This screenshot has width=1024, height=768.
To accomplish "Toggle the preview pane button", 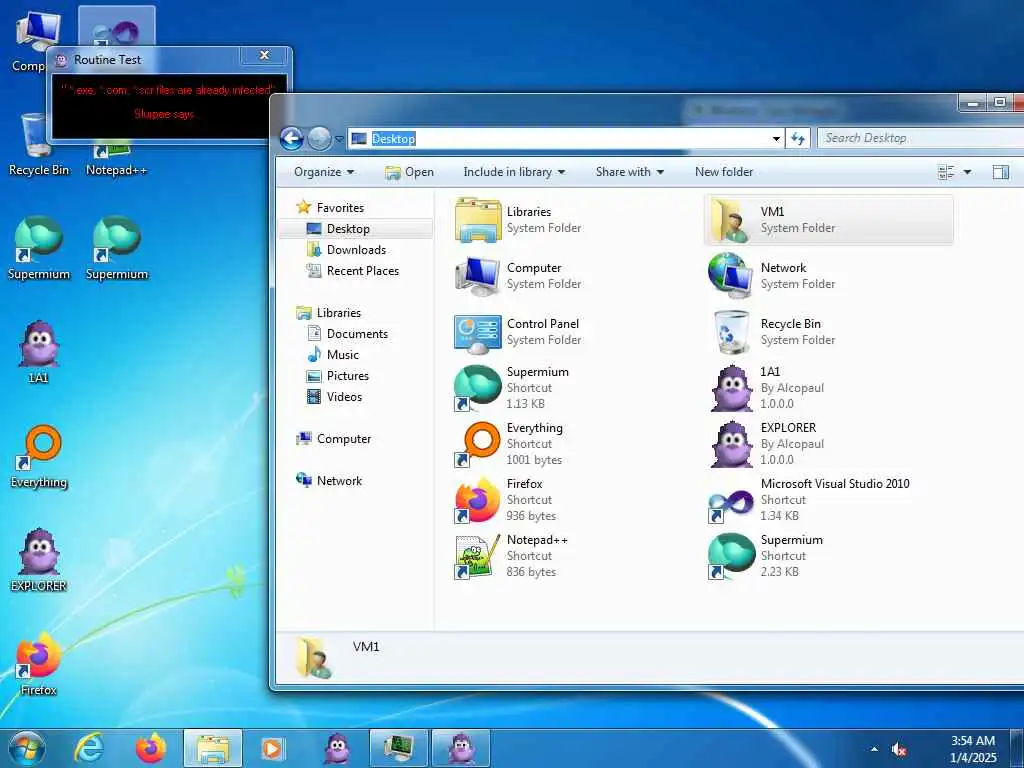I will pyautogui.click(x=1000, y=172).
